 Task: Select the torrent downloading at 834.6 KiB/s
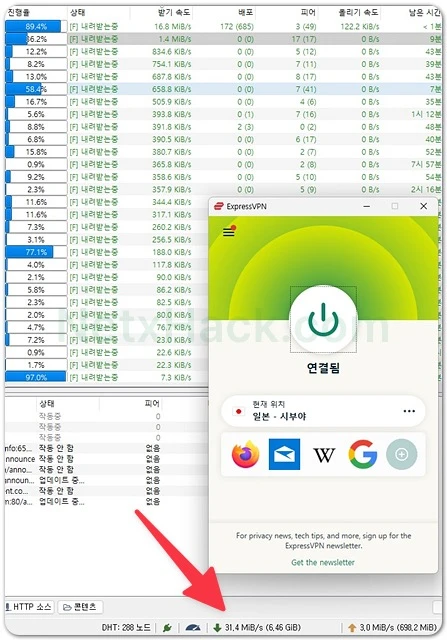[223, 52]
